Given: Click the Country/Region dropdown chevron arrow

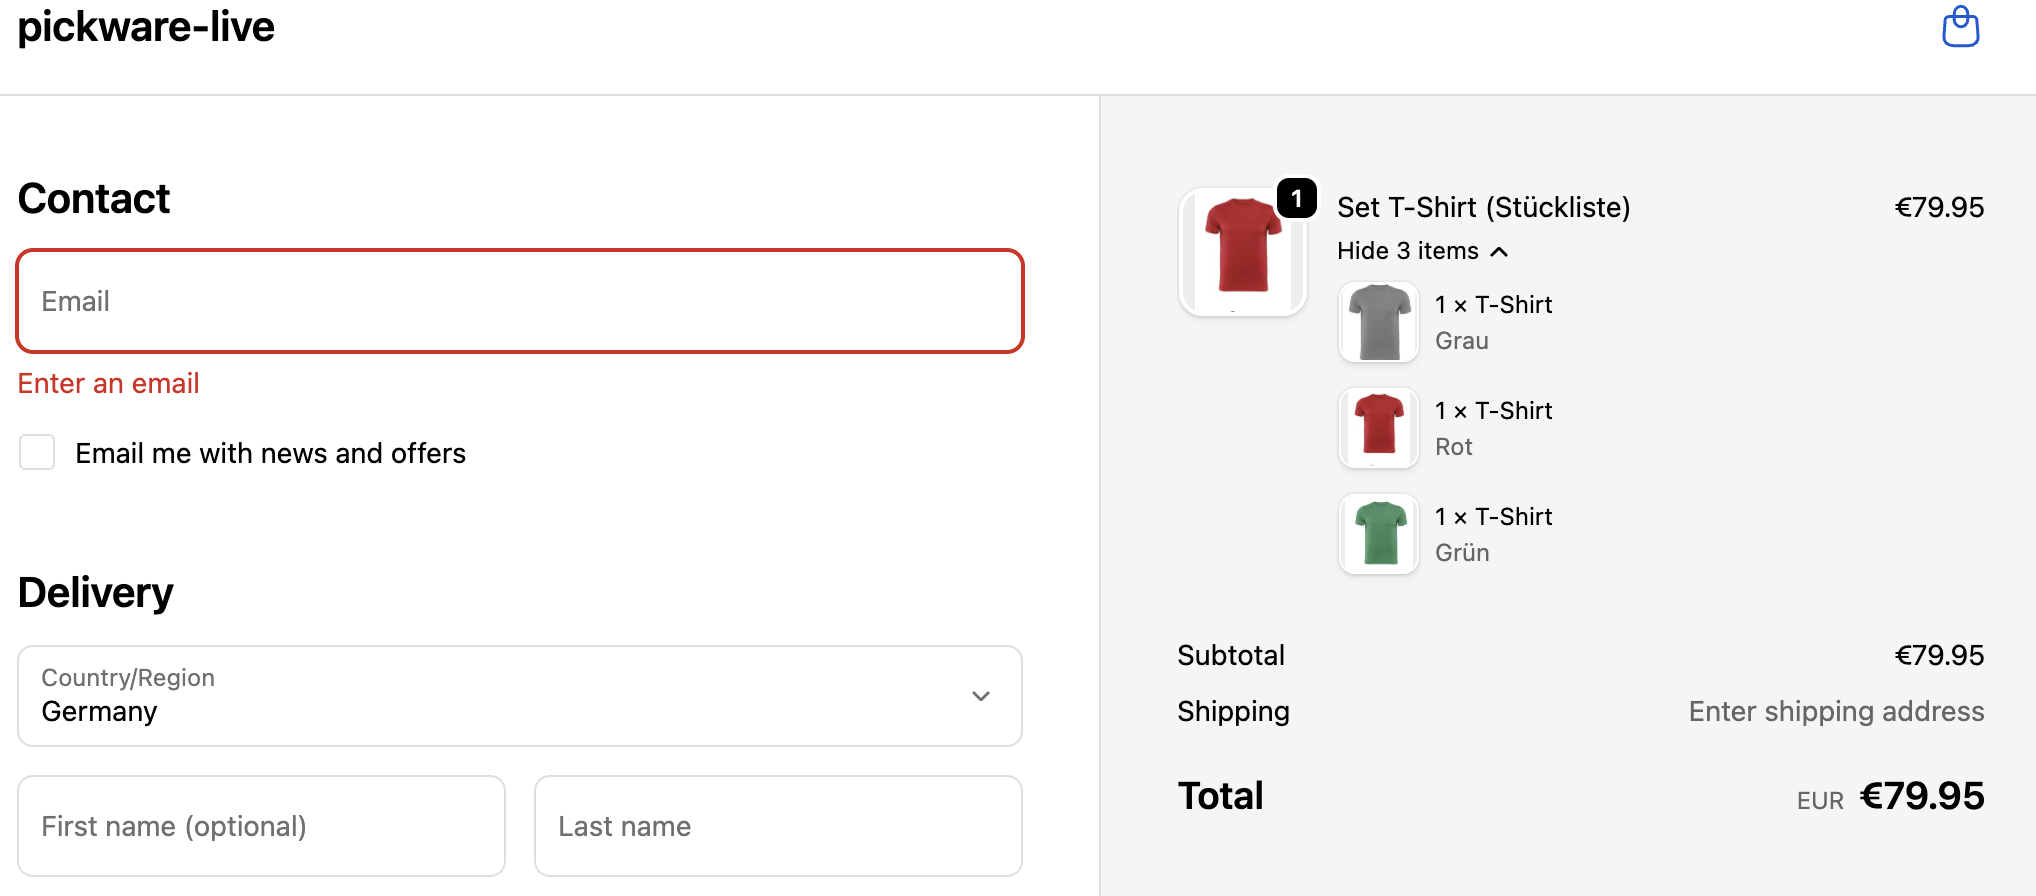Looking at the screenshot, I should pyautogui.click(x=981, y=696).
